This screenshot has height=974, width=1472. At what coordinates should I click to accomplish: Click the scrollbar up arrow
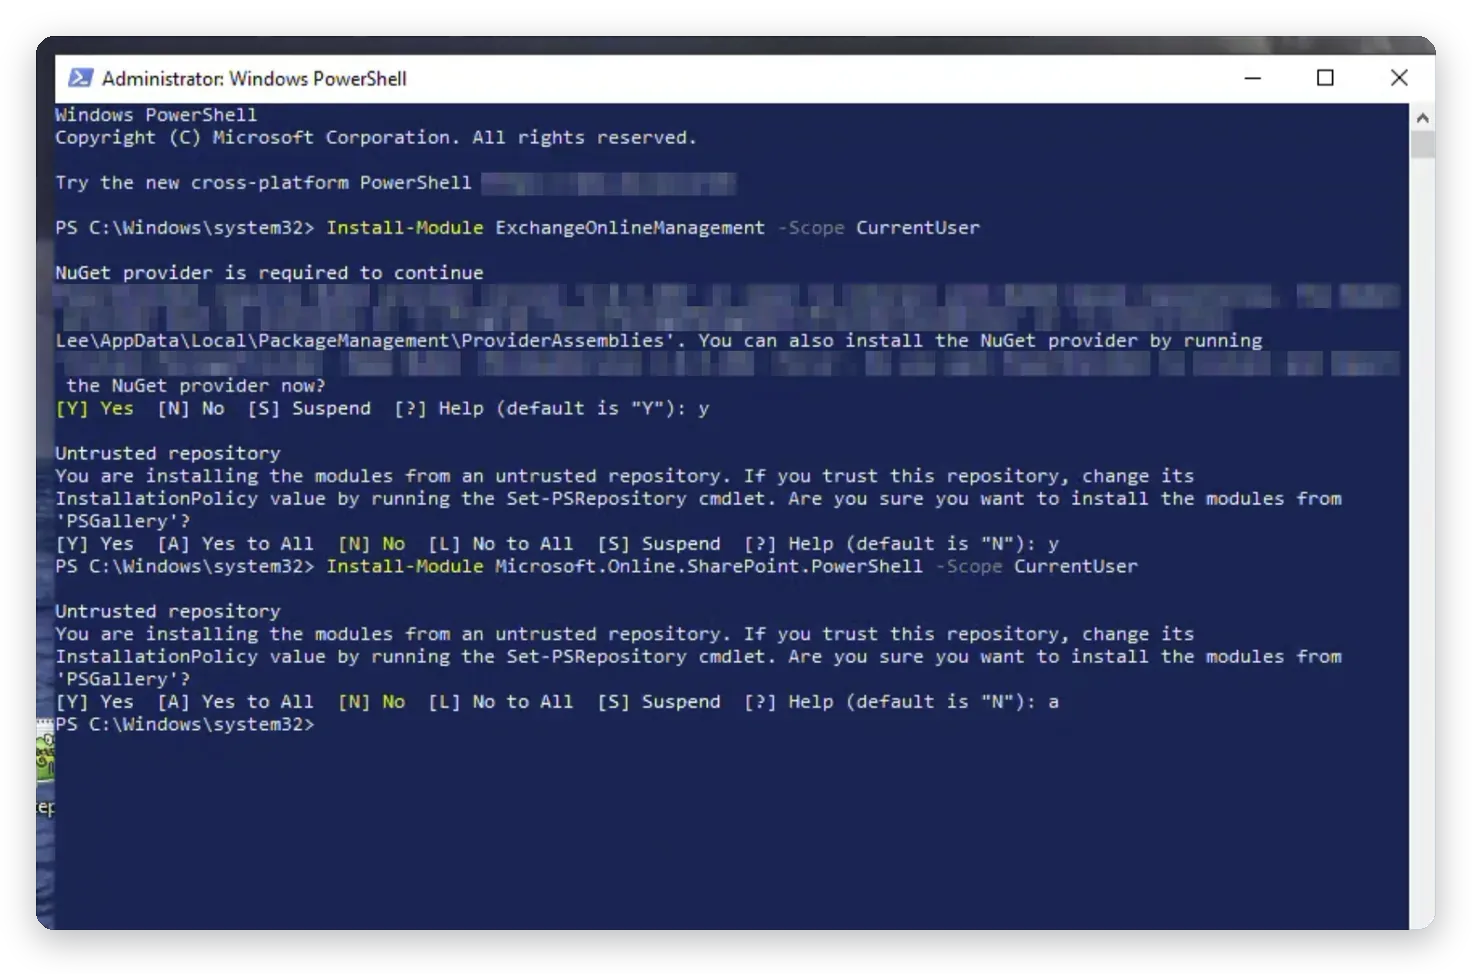coord(1422,117)
